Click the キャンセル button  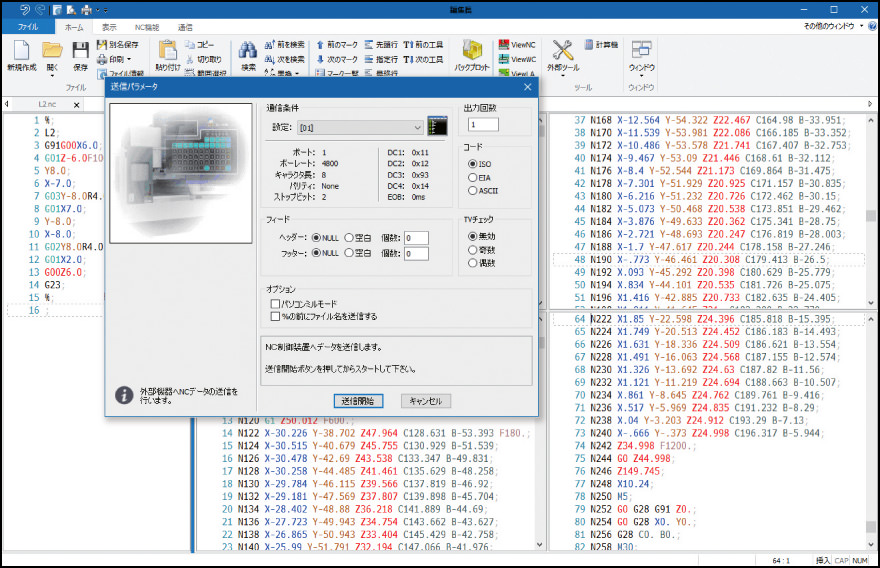(x=426, y=400)
